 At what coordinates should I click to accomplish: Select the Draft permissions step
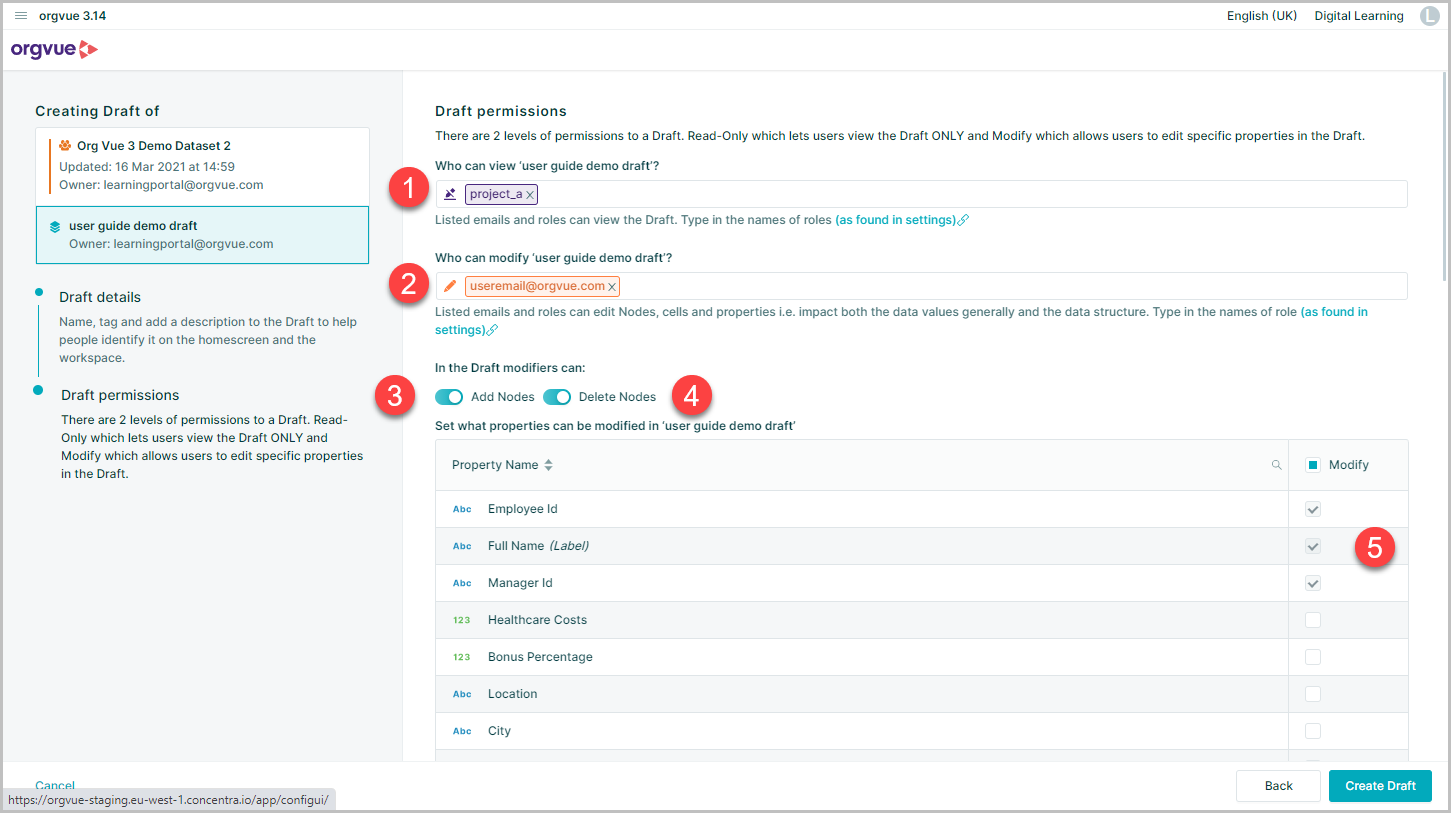[120, 395]
